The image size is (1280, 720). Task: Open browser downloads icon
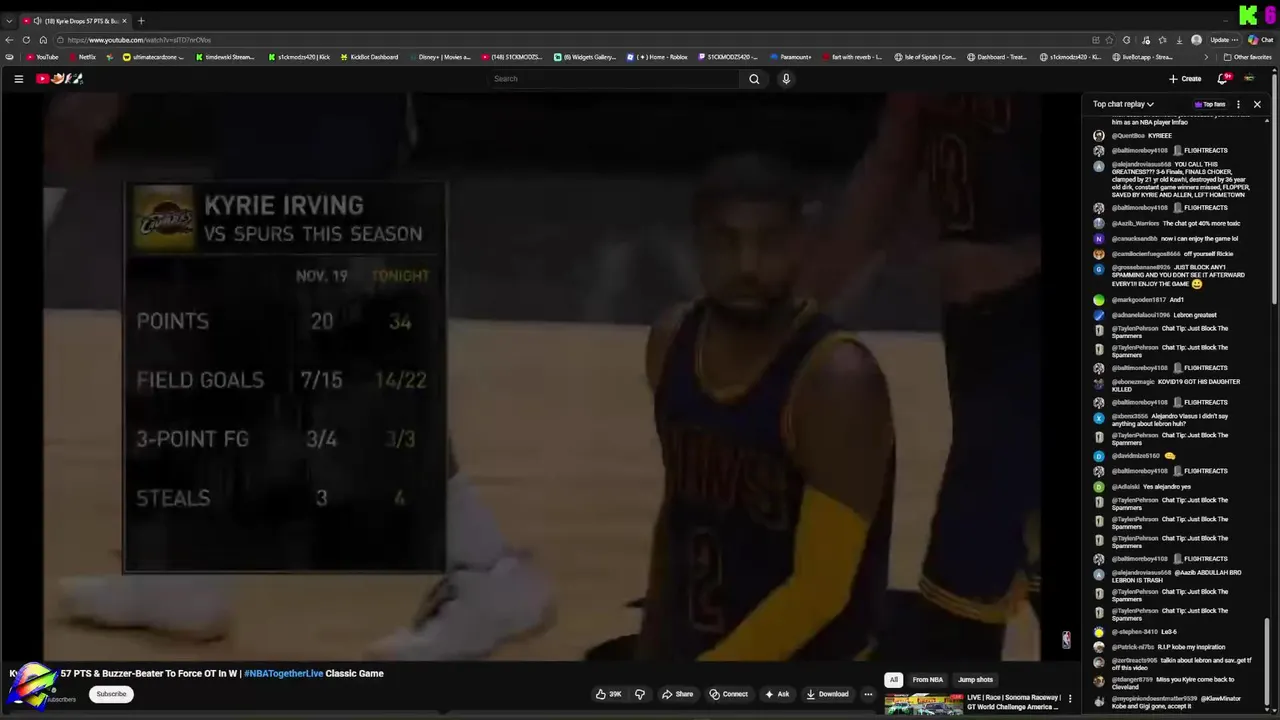click(x=1179, y=40)
